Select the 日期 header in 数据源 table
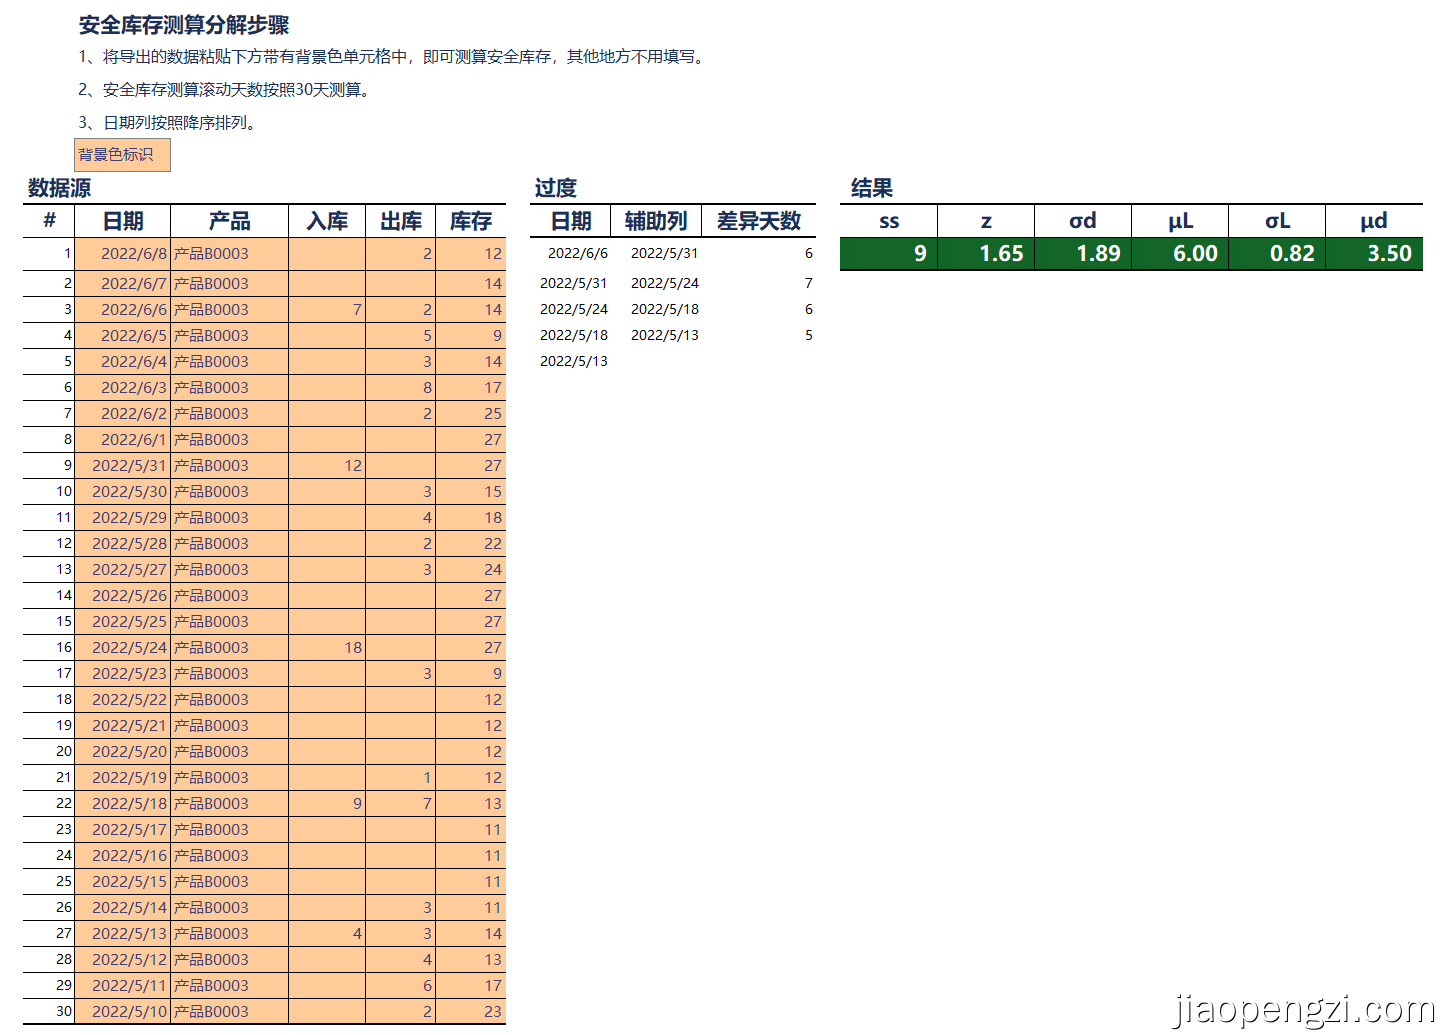The width and height of the screenshot is (1442, 1035). [x=123, y=221]
